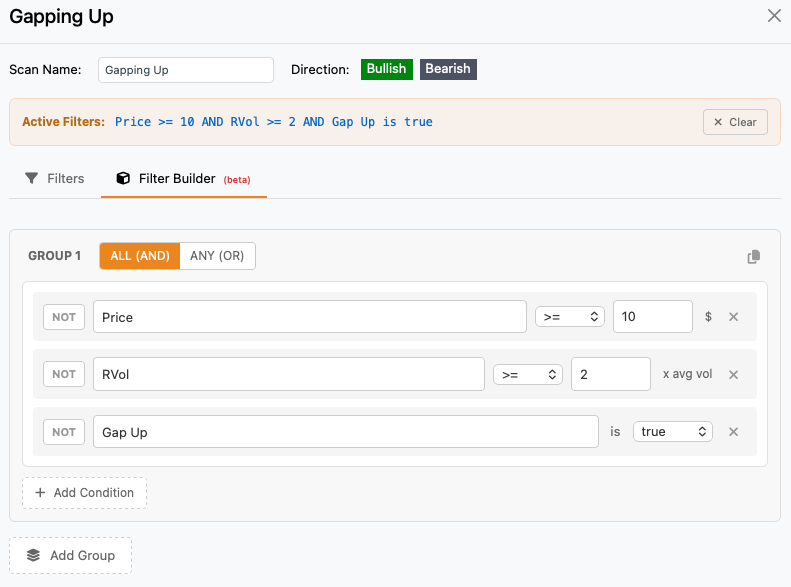791x587 pixels.
Task: Remove the Price condition row
Action: pyautogui.click(x=733, y=317)
